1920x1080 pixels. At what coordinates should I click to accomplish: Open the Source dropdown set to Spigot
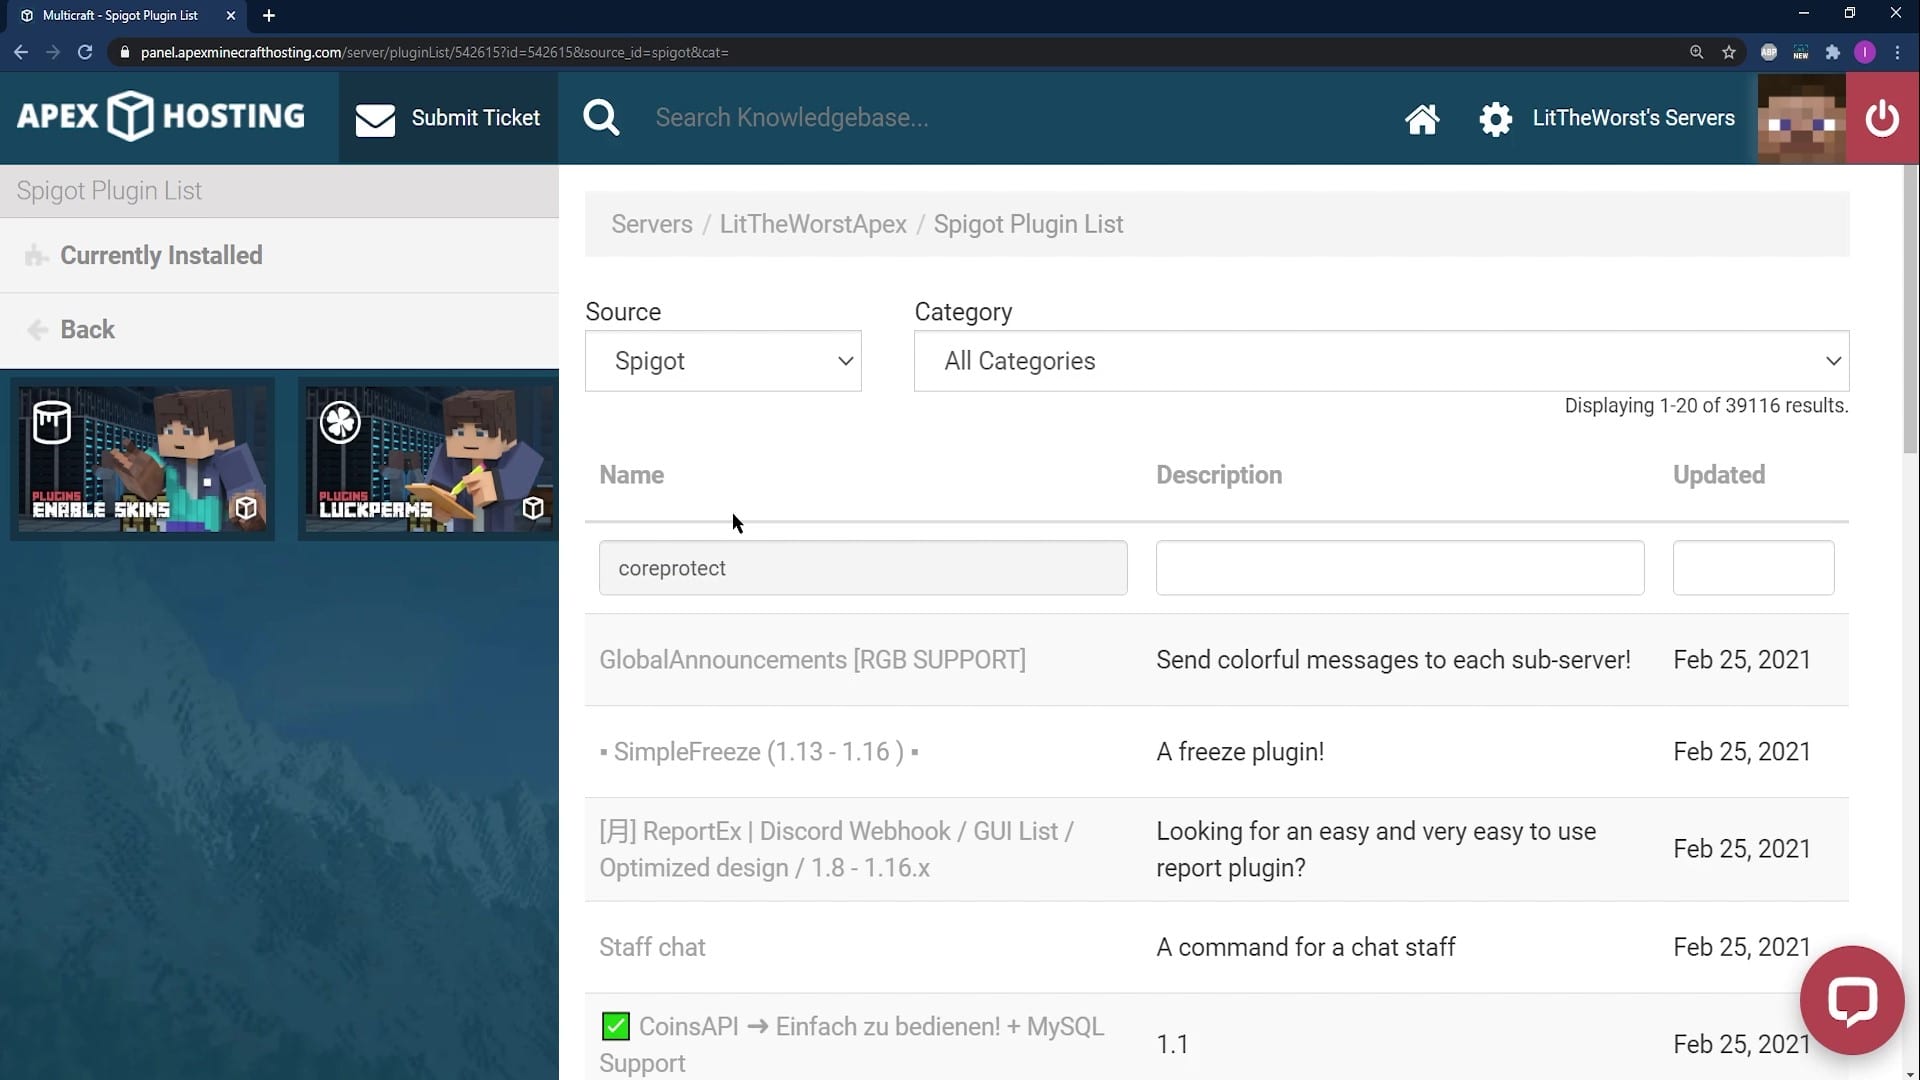click(723, 361)
